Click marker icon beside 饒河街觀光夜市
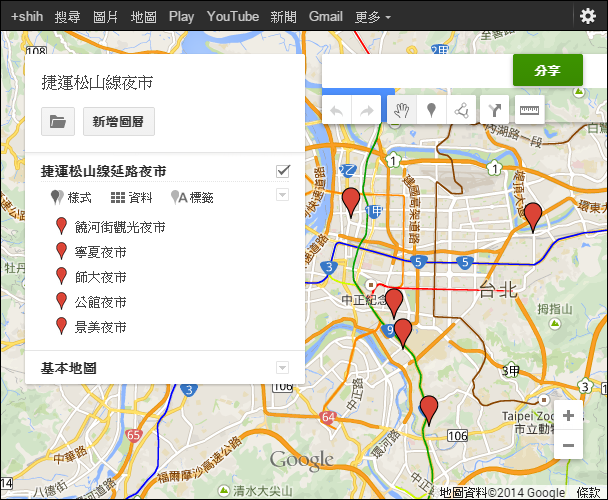The image size is (608, 500). [x=61, y=226]
